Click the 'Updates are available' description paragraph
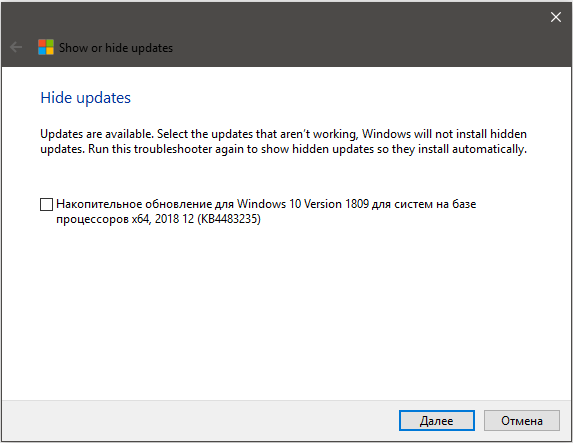 284,141
